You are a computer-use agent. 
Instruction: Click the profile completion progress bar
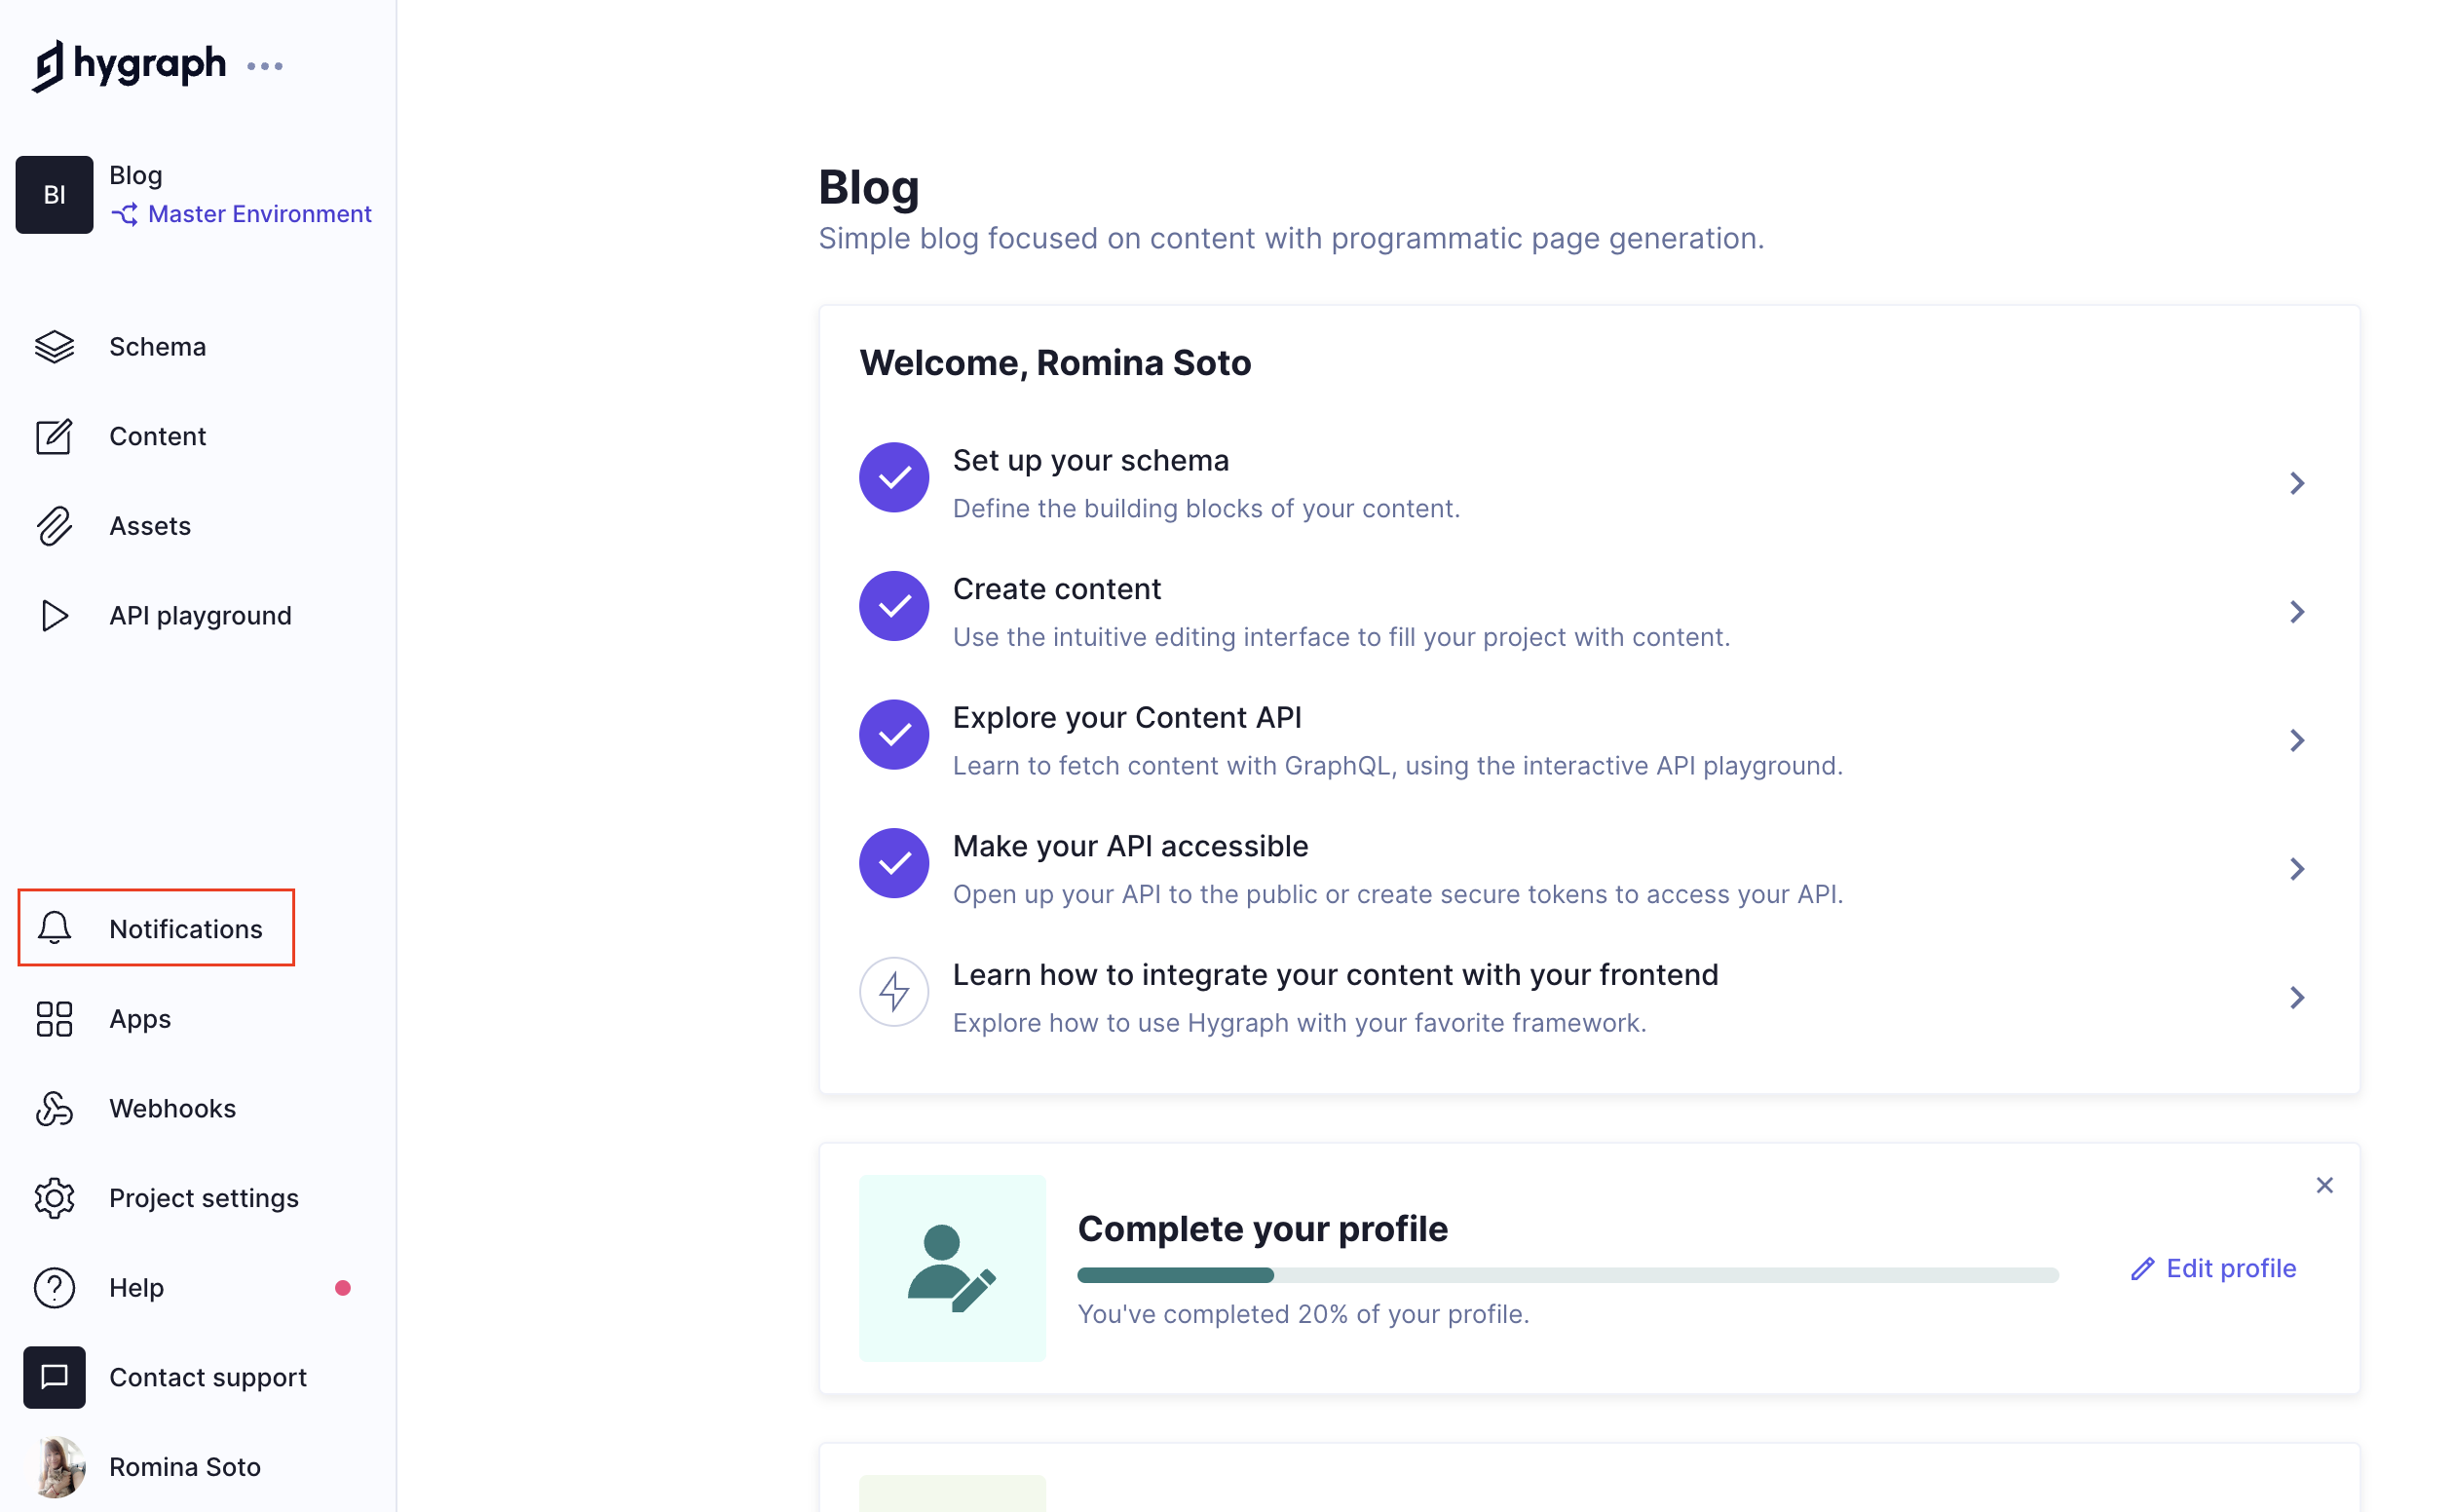(1567, 1275)
